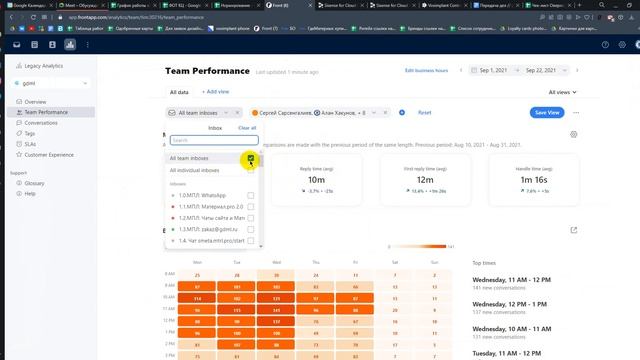
Task: Open the Calendar icon in Front top bar
Action: [35, 45]
